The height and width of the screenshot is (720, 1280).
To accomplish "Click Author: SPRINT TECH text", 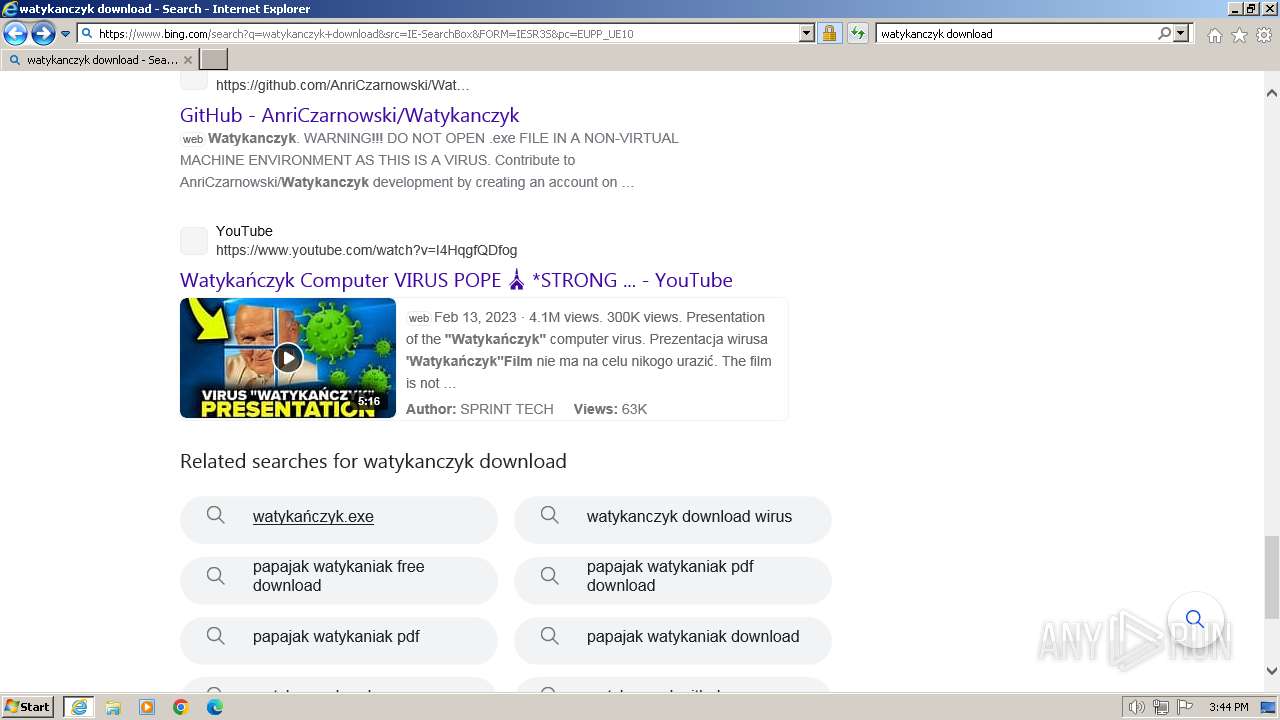I will click(x=480, y=409).
